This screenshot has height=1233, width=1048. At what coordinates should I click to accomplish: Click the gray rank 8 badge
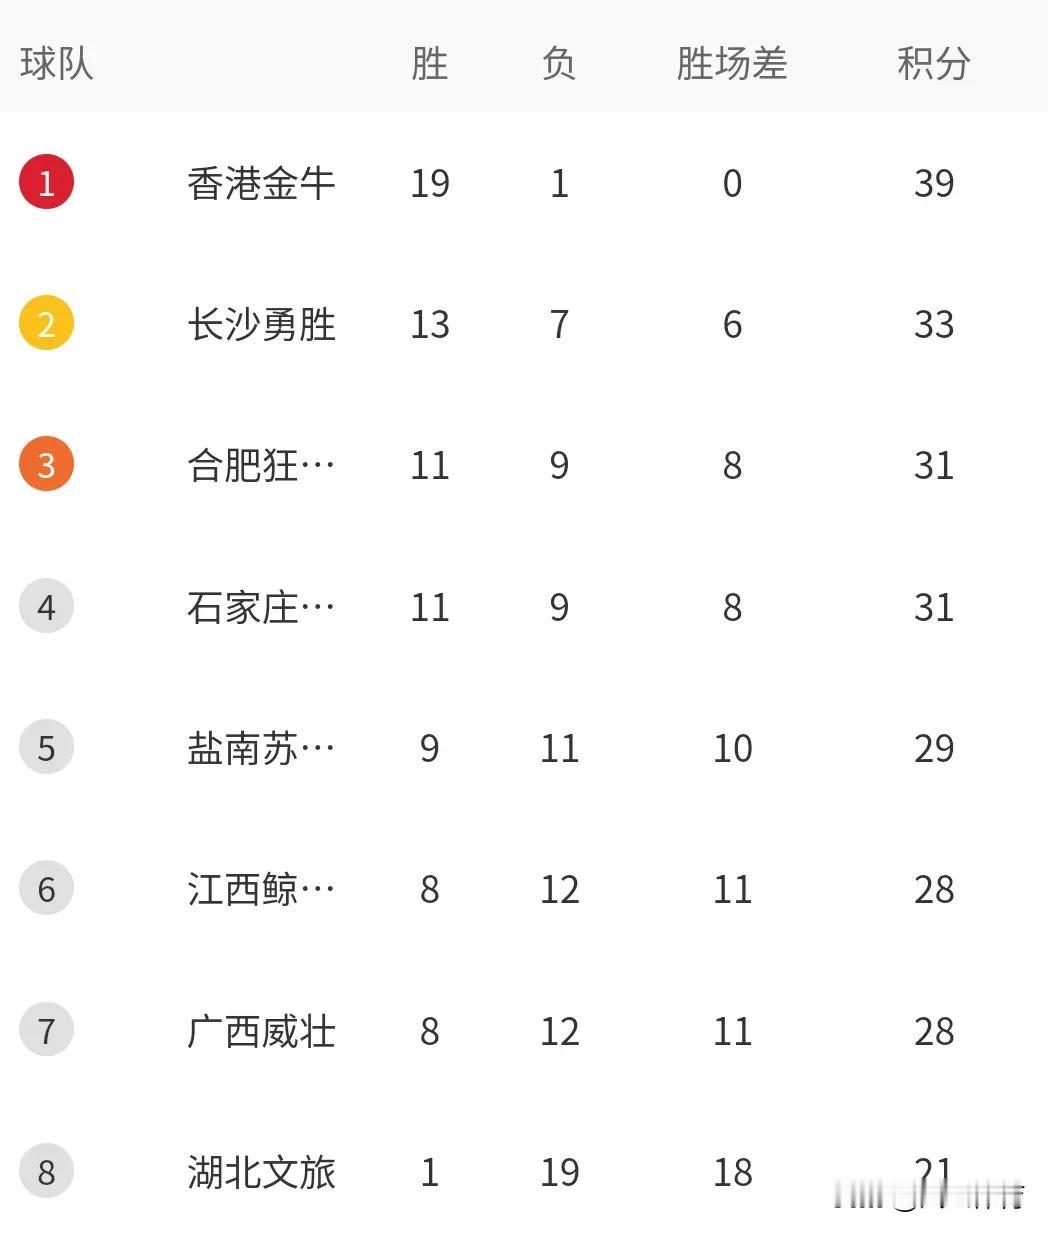point(46,1171)
